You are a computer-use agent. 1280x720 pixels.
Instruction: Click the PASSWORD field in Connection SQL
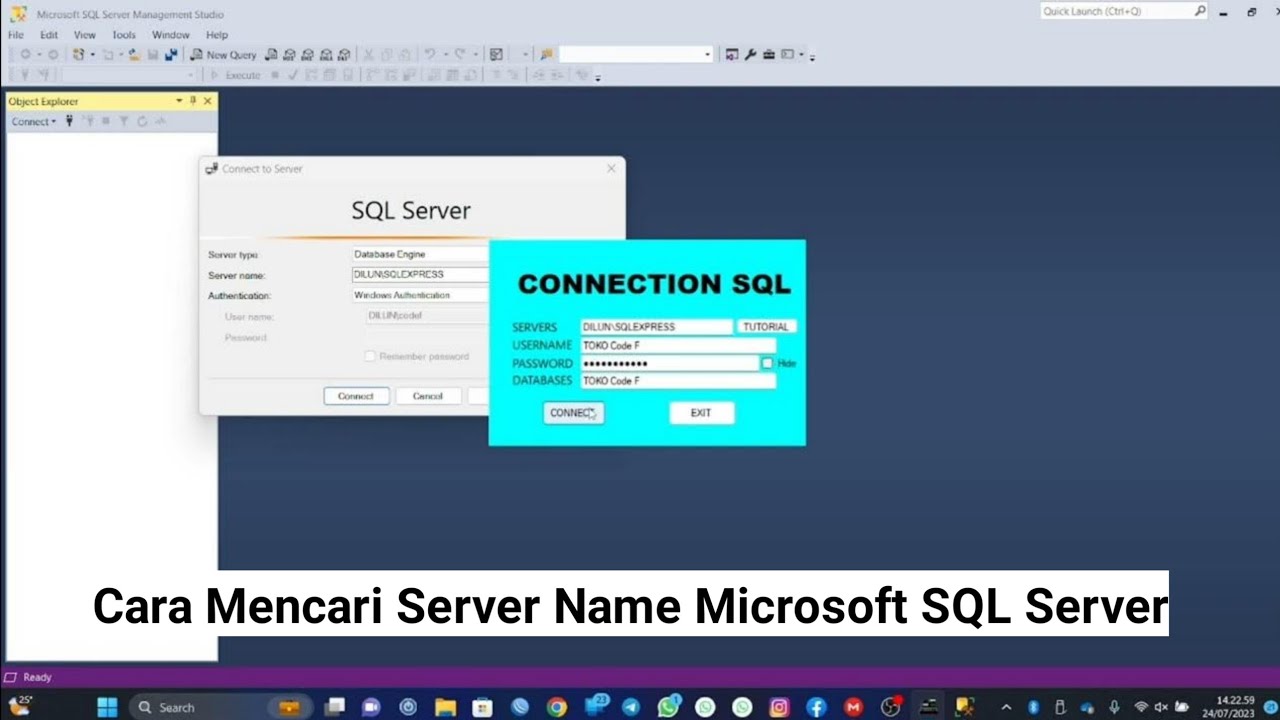669,363
